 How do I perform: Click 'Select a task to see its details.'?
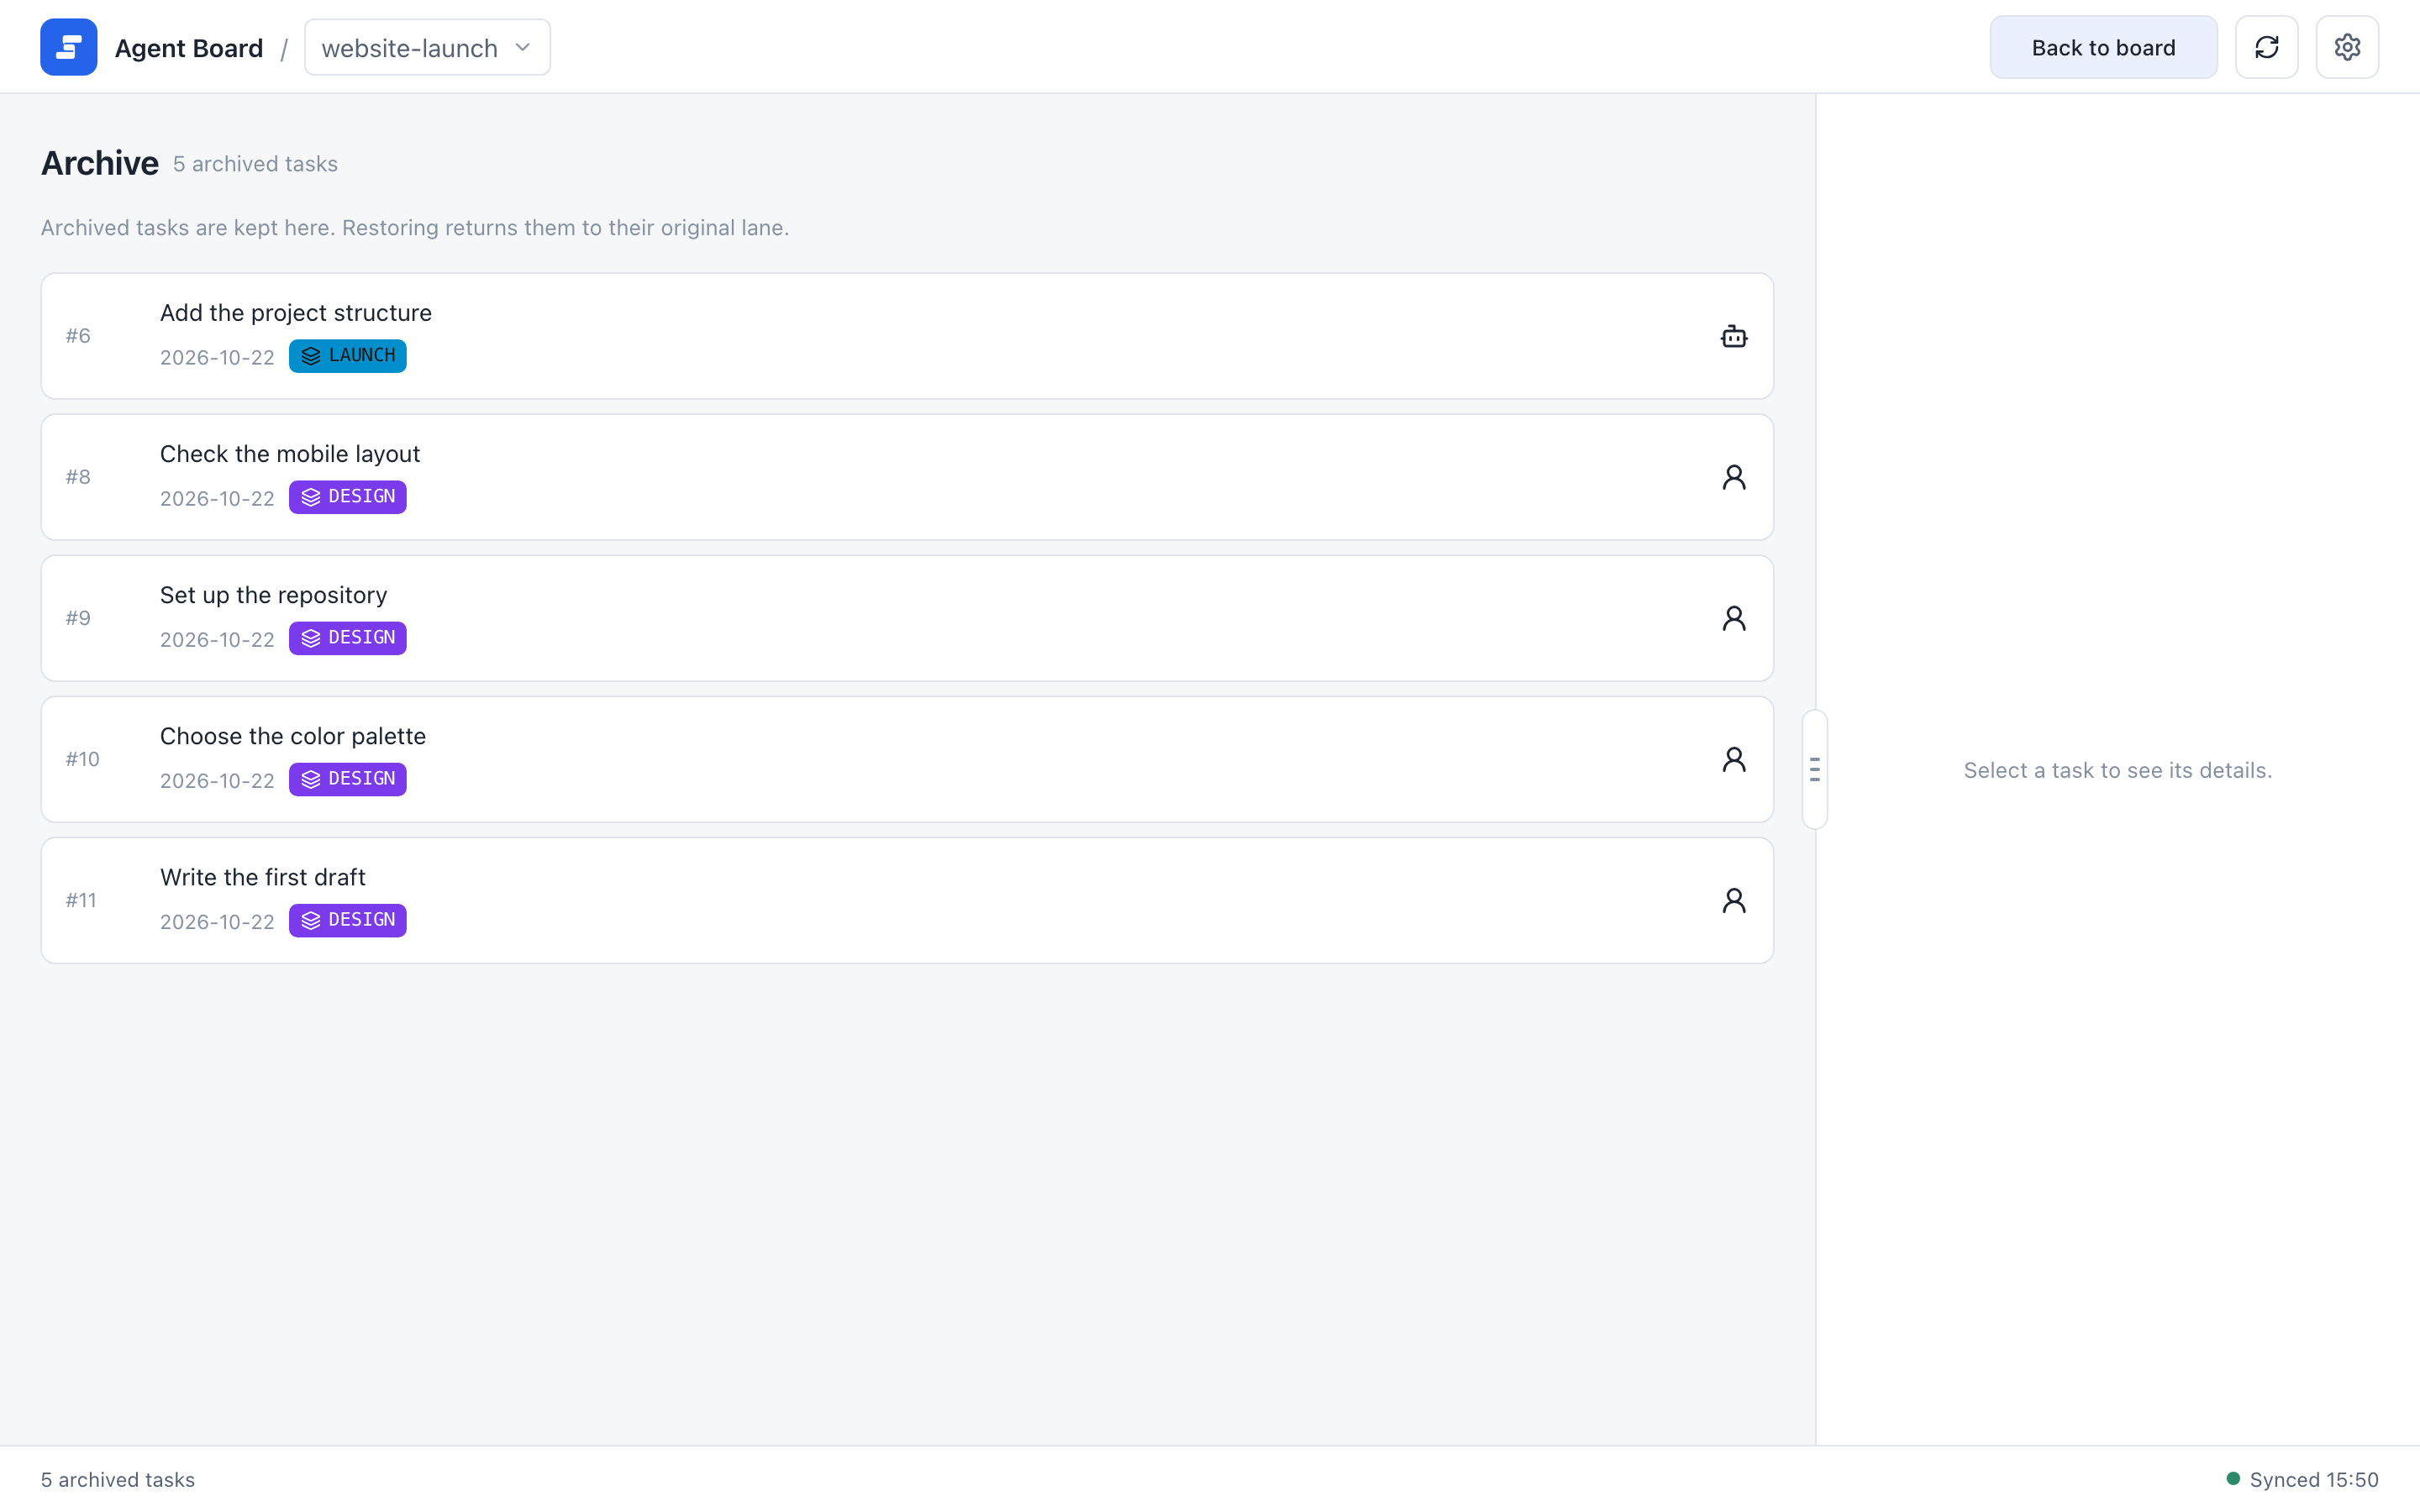[2117, 770]
